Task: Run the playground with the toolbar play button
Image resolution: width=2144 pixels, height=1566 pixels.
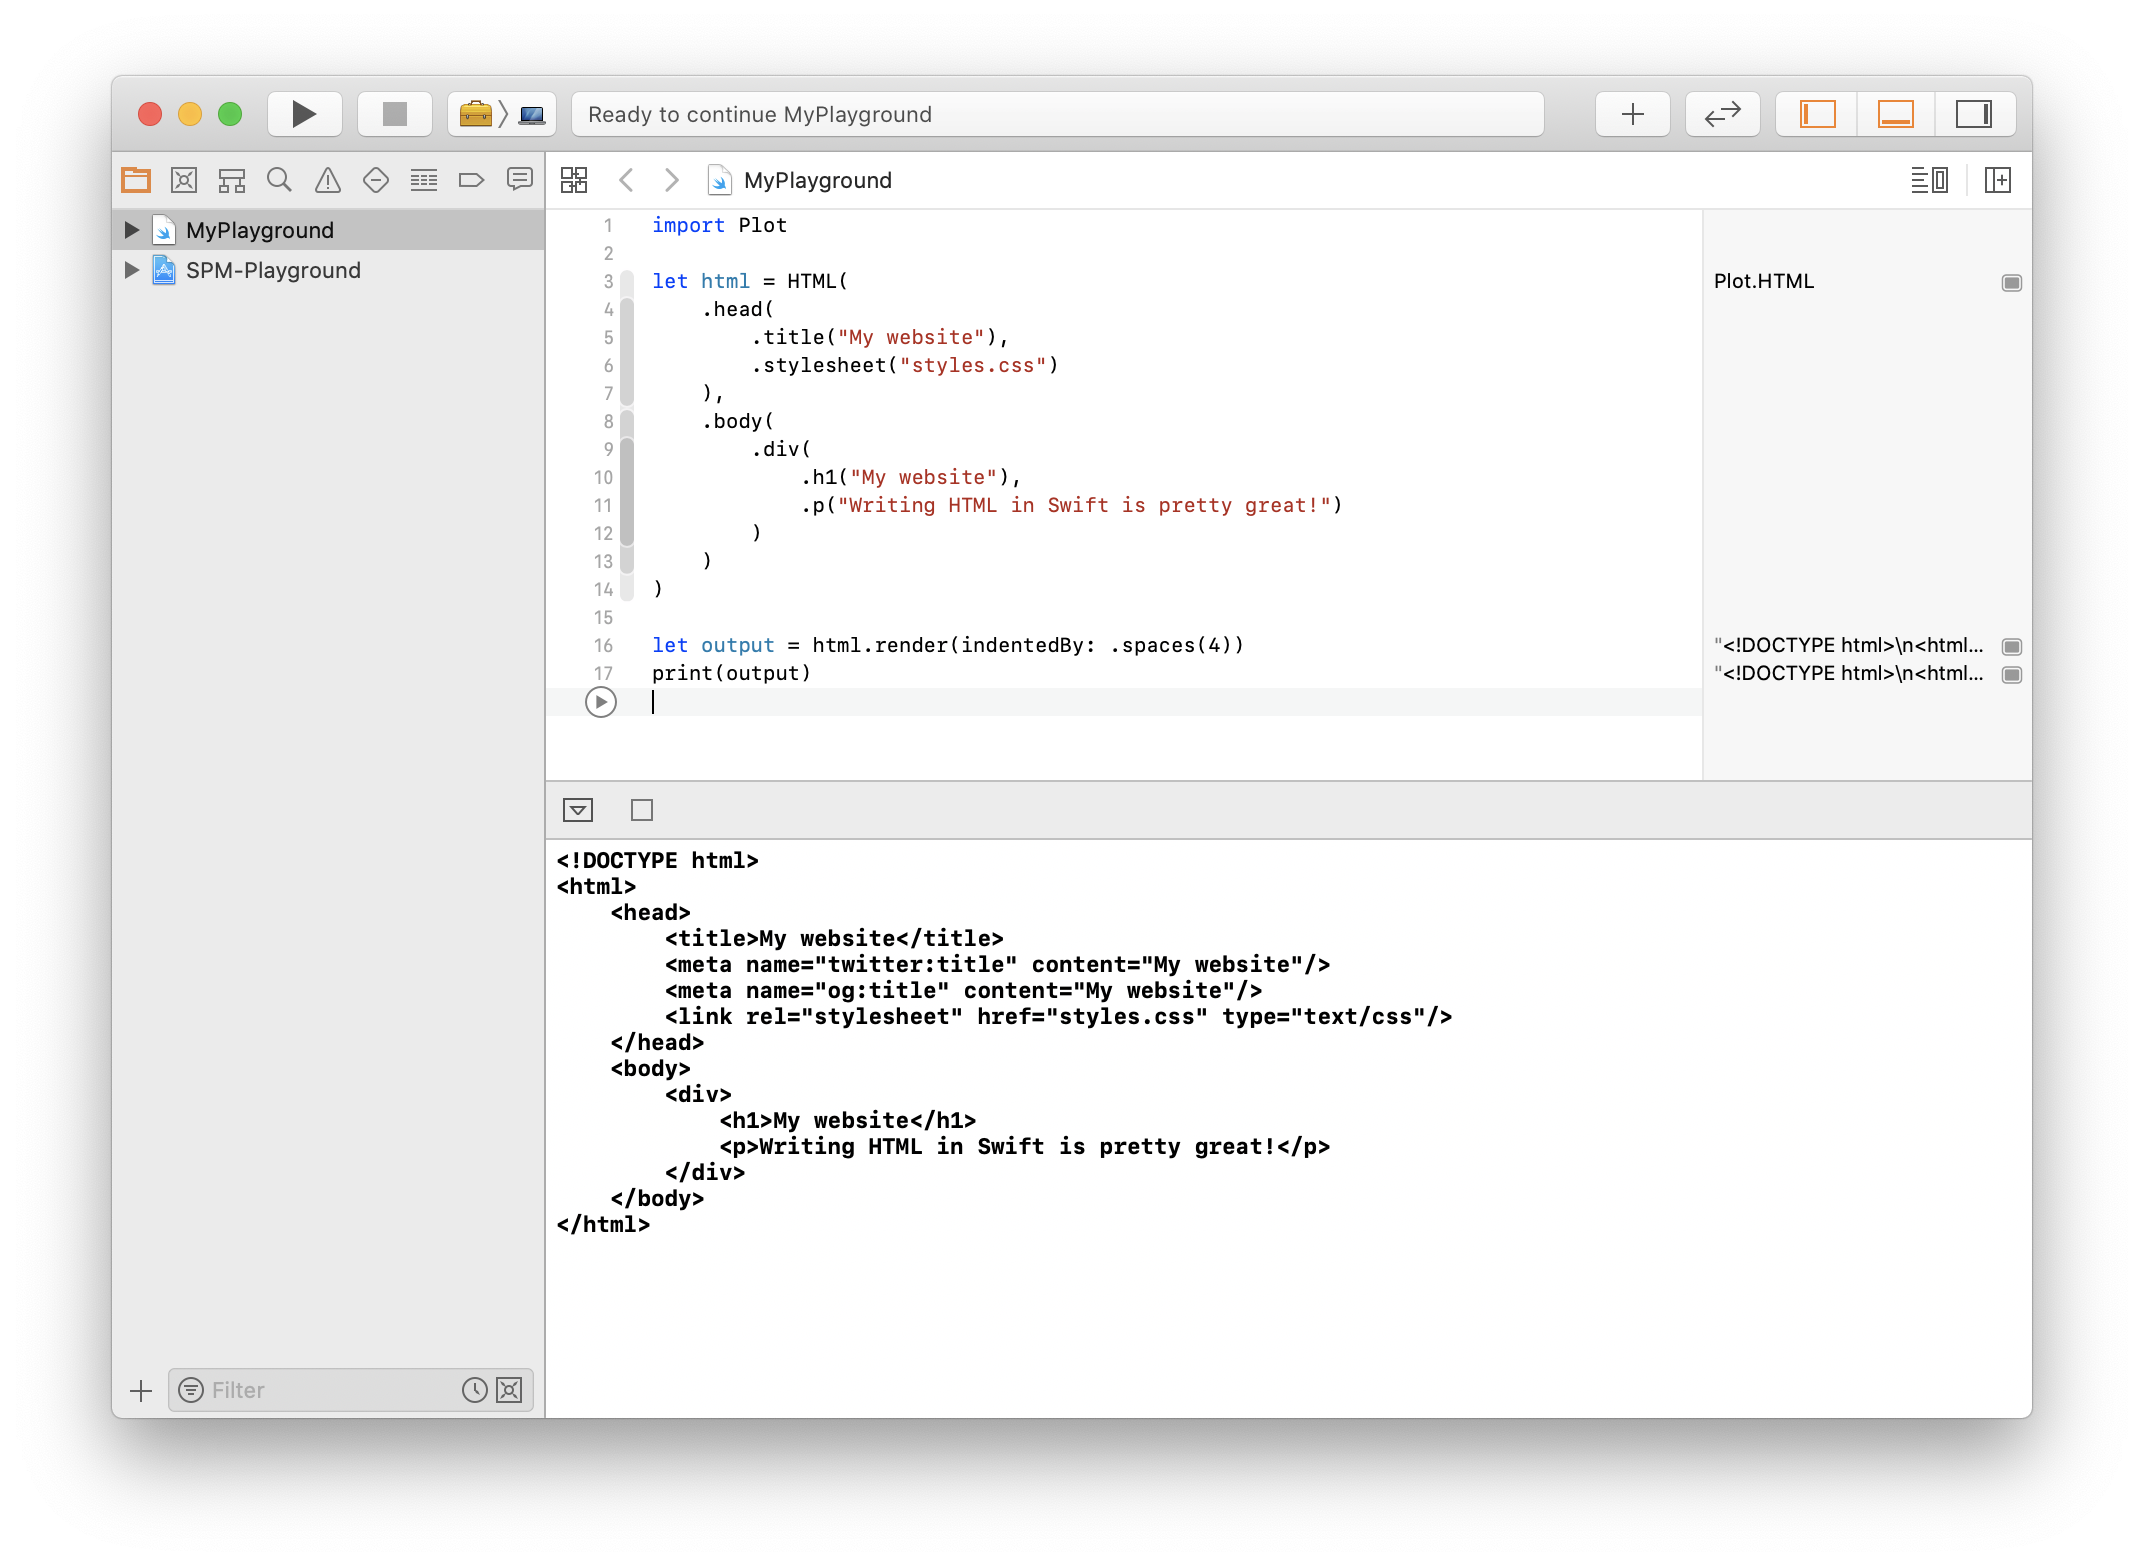Action: click(x=305, y=114)
